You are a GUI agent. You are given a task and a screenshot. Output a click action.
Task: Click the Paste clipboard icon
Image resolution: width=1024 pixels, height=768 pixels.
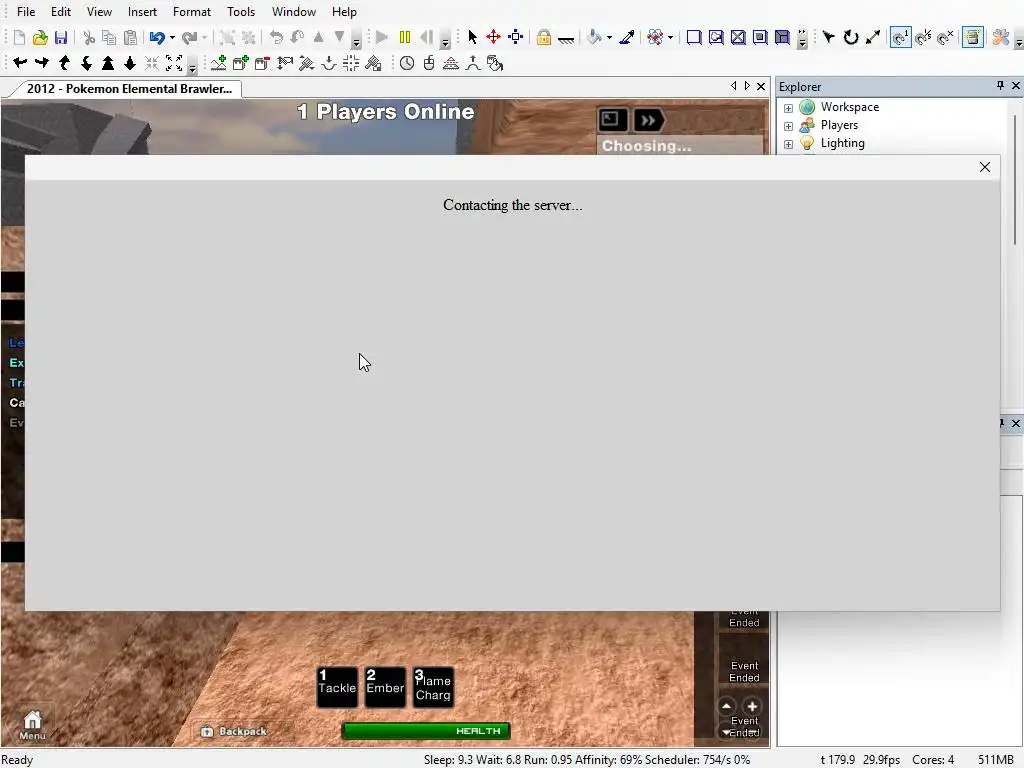[x=131, y=37]
